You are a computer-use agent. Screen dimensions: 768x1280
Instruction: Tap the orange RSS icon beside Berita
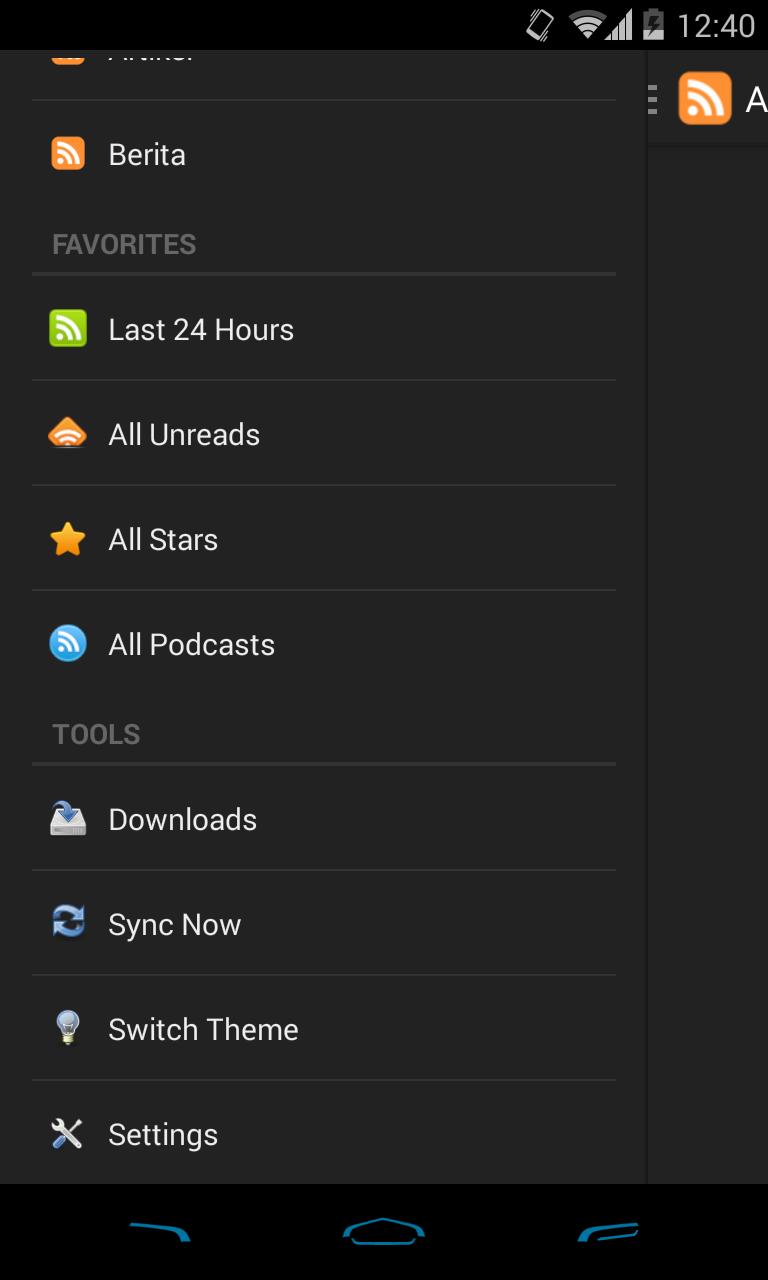[x=68, y=154]
